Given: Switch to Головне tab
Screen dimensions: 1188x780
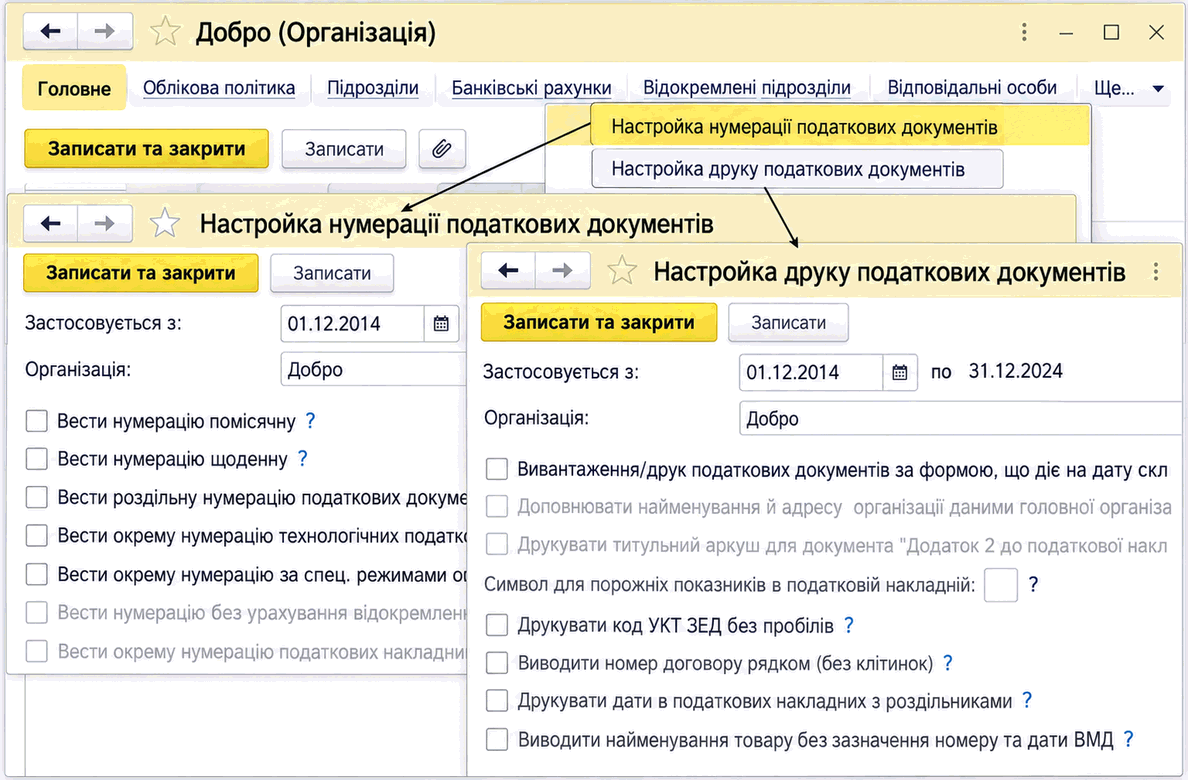Looking at the screenshot, I should (x=74, y=89).
